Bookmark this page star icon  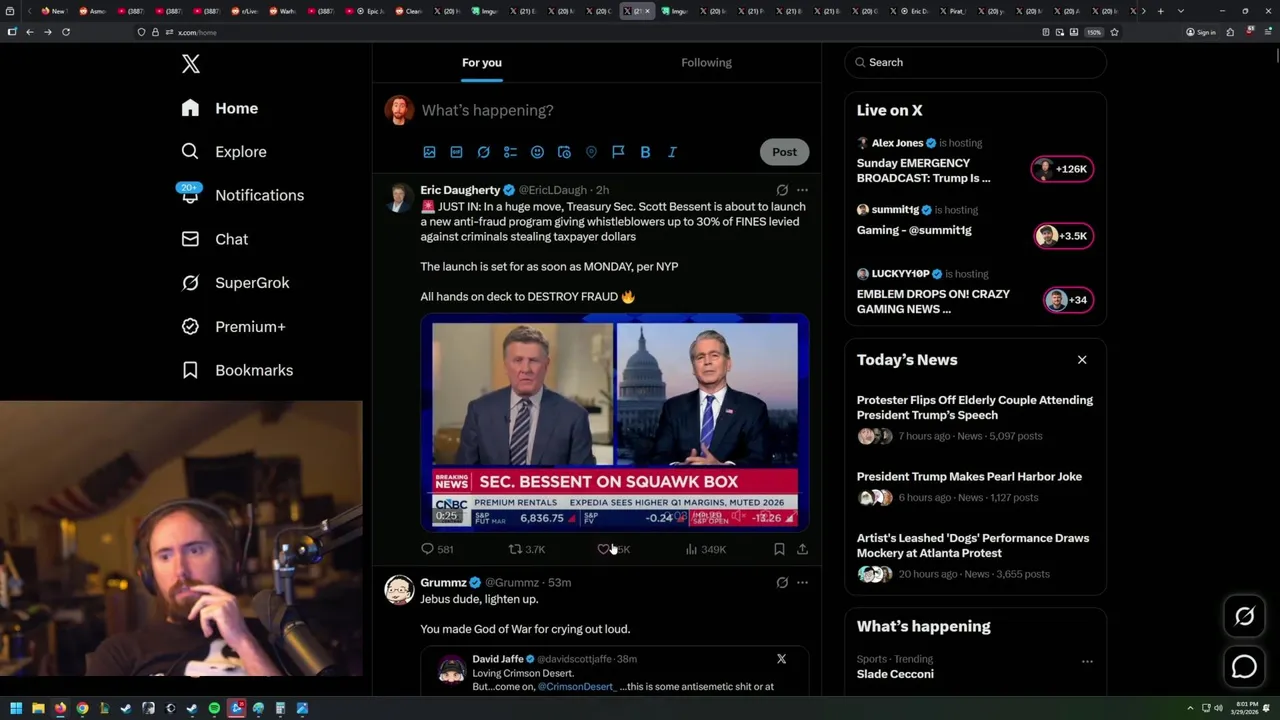1114,32
